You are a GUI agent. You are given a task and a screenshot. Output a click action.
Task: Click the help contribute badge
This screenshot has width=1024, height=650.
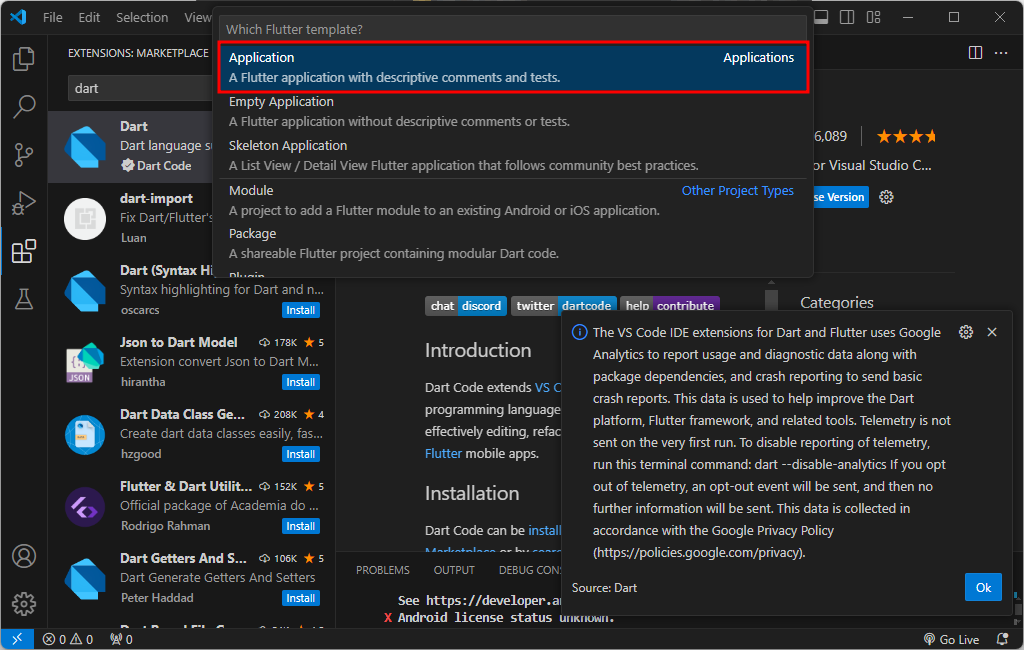(669, 305)
